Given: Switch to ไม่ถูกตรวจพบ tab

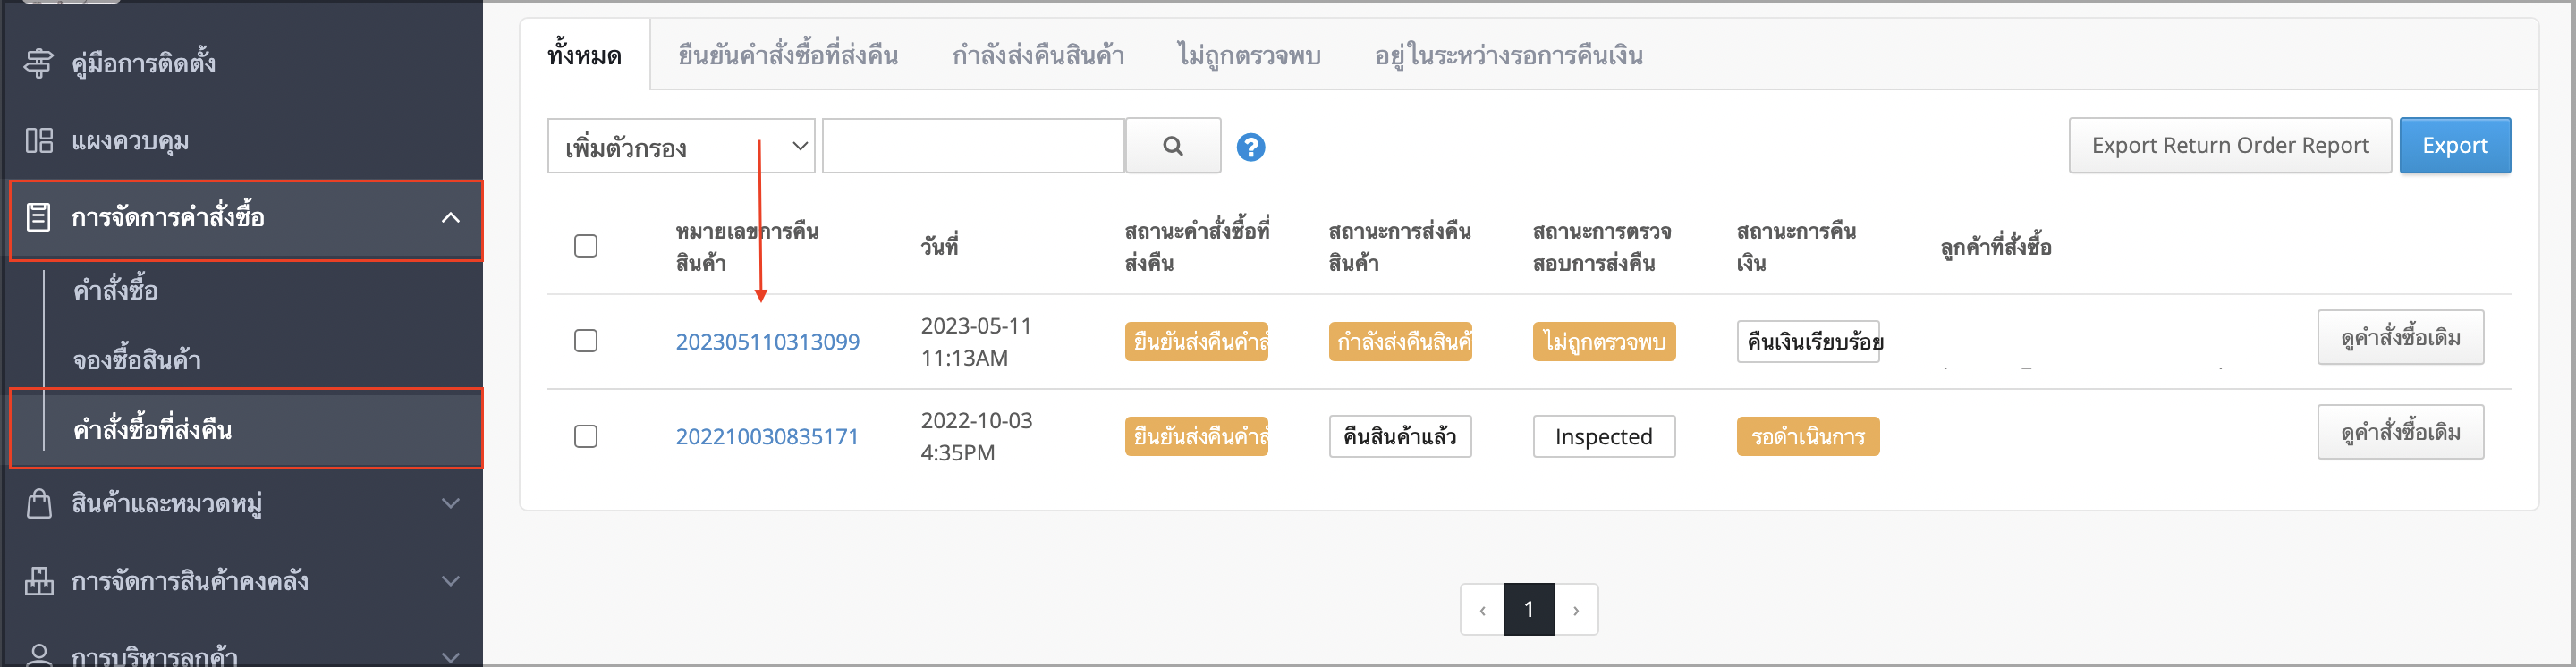Looking at the screenshot, I should click(1250, 55).
